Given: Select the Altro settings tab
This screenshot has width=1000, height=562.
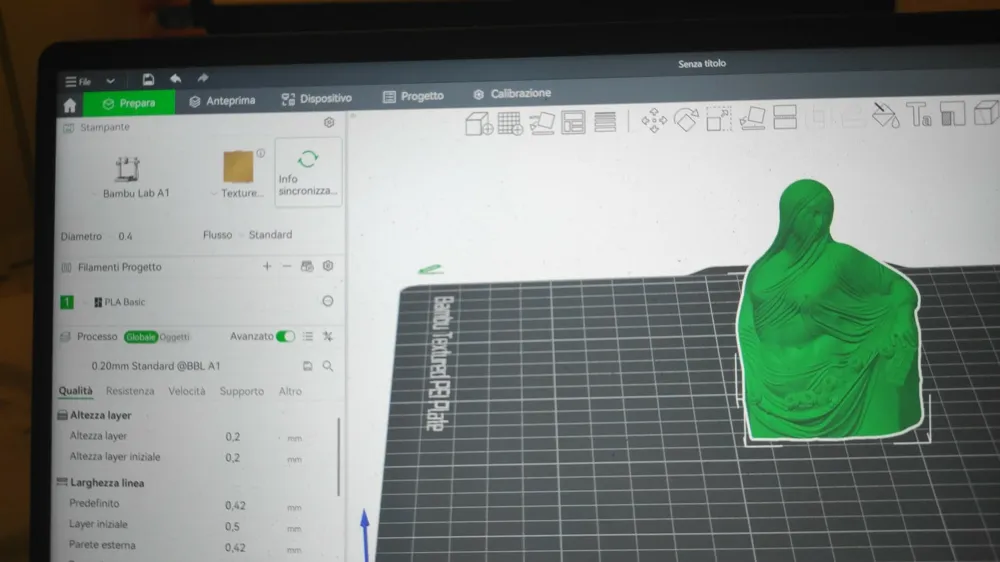Looking at the screenshot, I should pos(290,391).
